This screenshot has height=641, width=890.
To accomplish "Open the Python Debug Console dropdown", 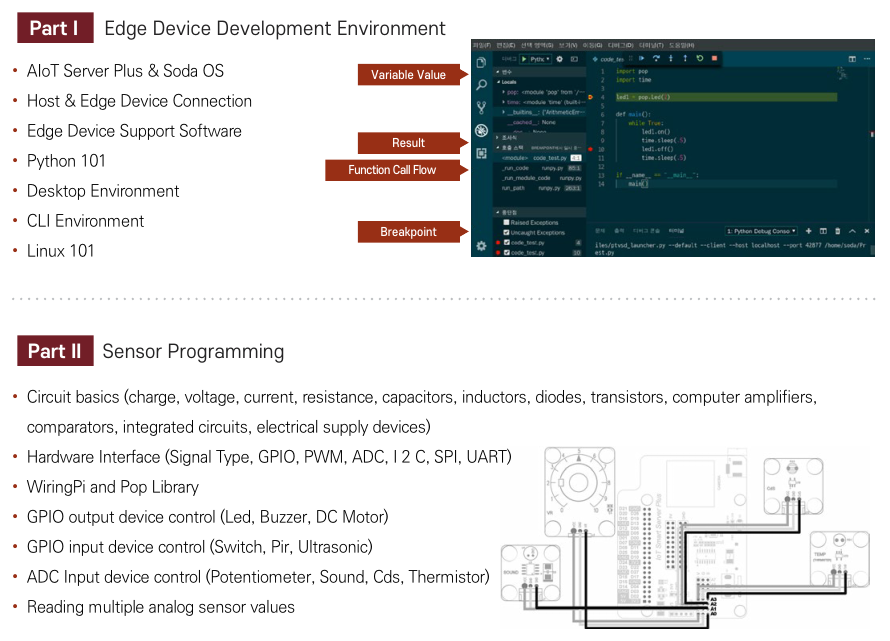I will tap(761, 231).
